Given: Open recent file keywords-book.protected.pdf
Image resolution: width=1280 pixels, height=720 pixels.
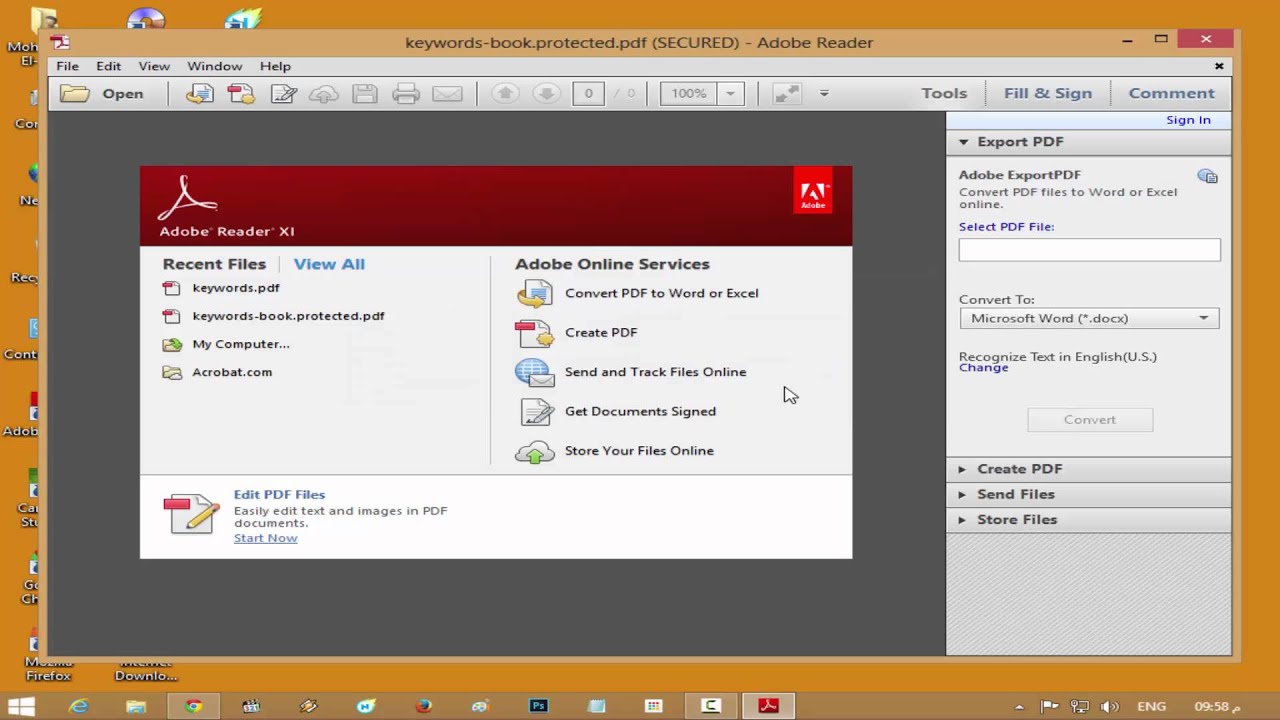Looking at the screenshot, I should 288,316.
